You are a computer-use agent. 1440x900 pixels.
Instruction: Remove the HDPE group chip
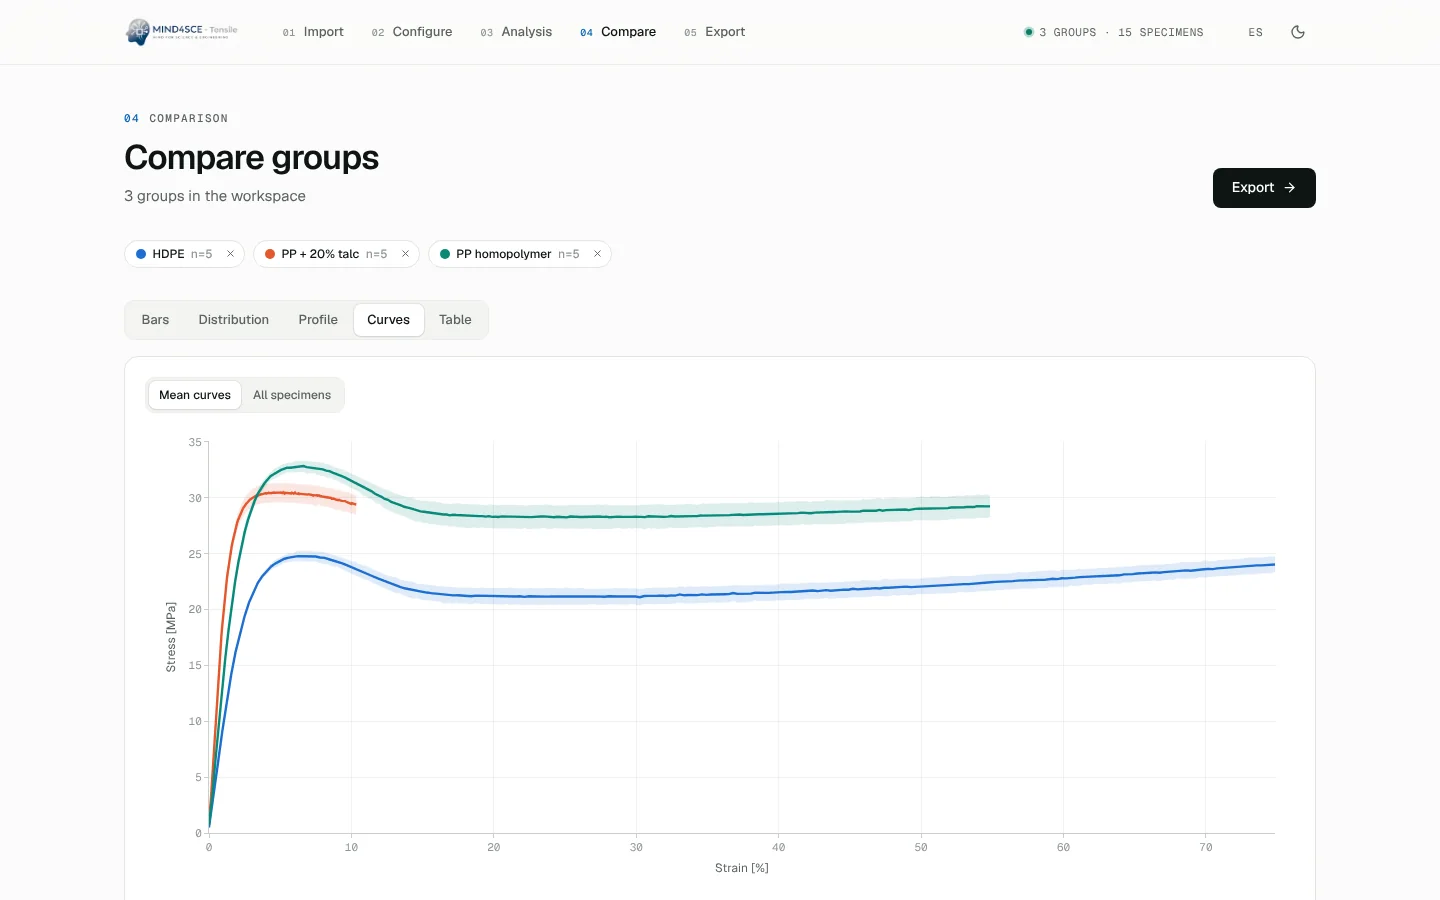pyautogui.click(x=230, y=254)
